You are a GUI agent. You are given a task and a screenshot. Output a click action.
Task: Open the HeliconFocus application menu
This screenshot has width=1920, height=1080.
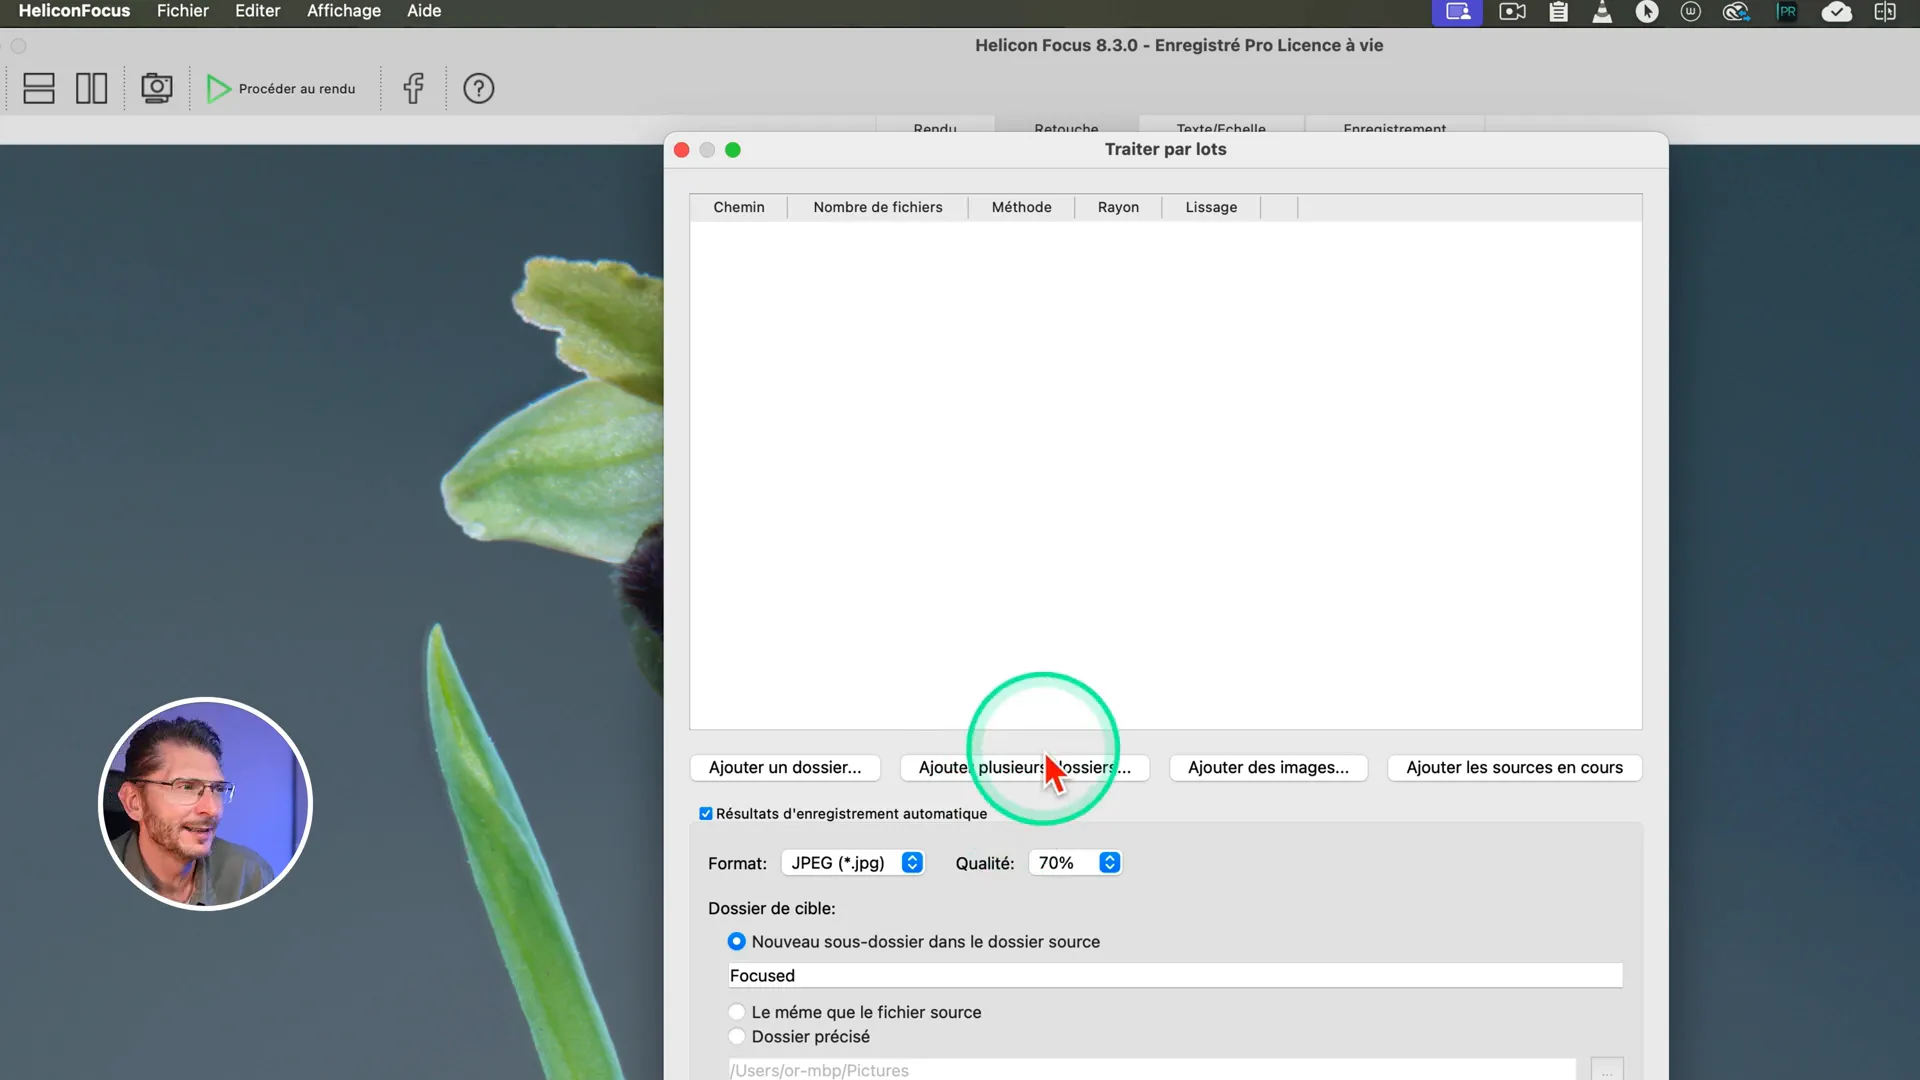74,11
